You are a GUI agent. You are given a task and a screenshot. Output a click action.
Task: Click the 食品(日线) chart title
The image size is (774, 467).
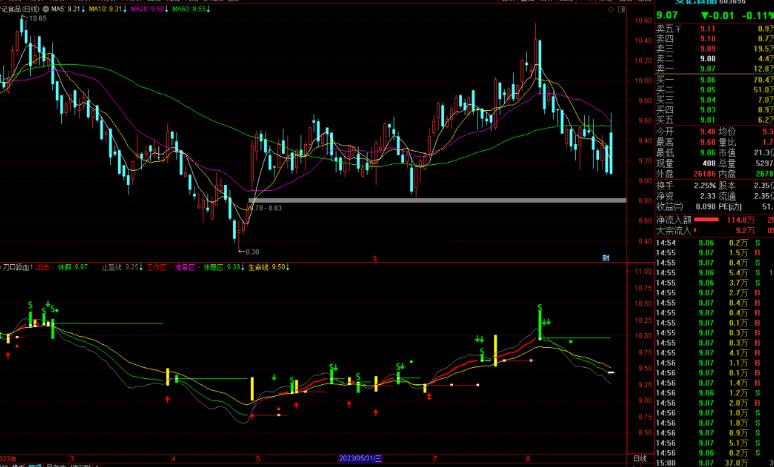pos(20,9)
